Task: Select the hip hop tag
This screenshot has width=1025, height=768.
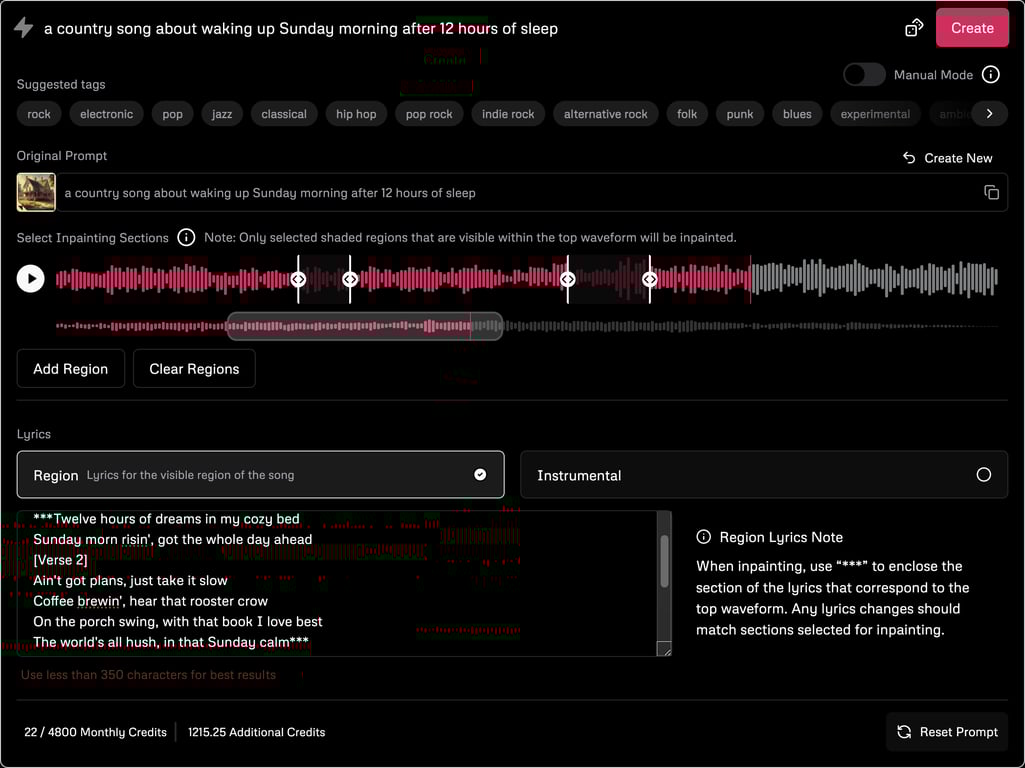Action: pyautogui.click(x=356, y=114)
